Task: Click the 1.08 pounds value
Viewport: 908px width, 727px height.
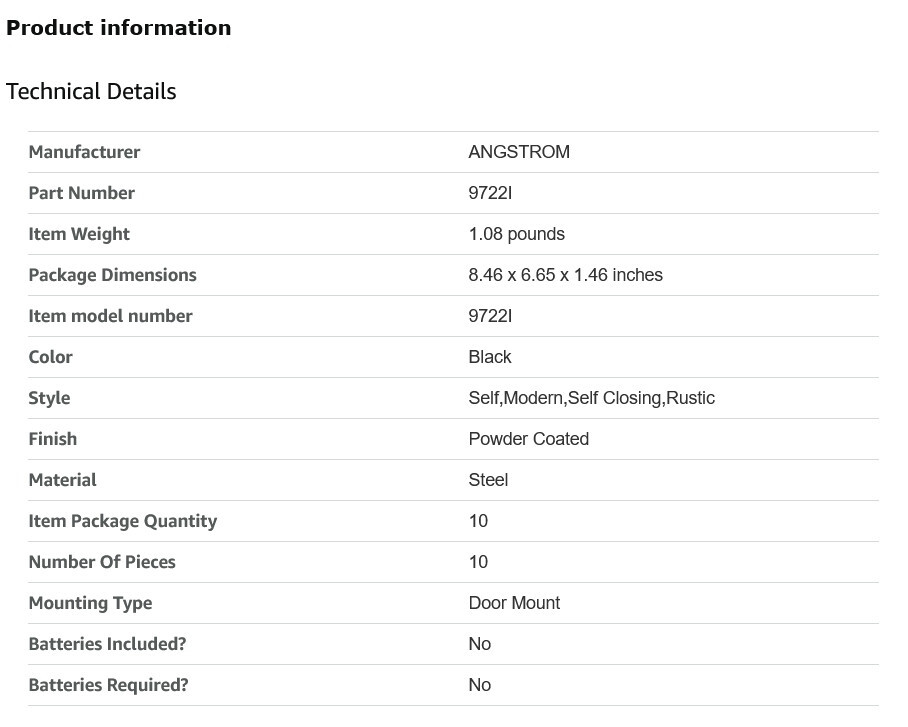Action: [x=517, y=234]
